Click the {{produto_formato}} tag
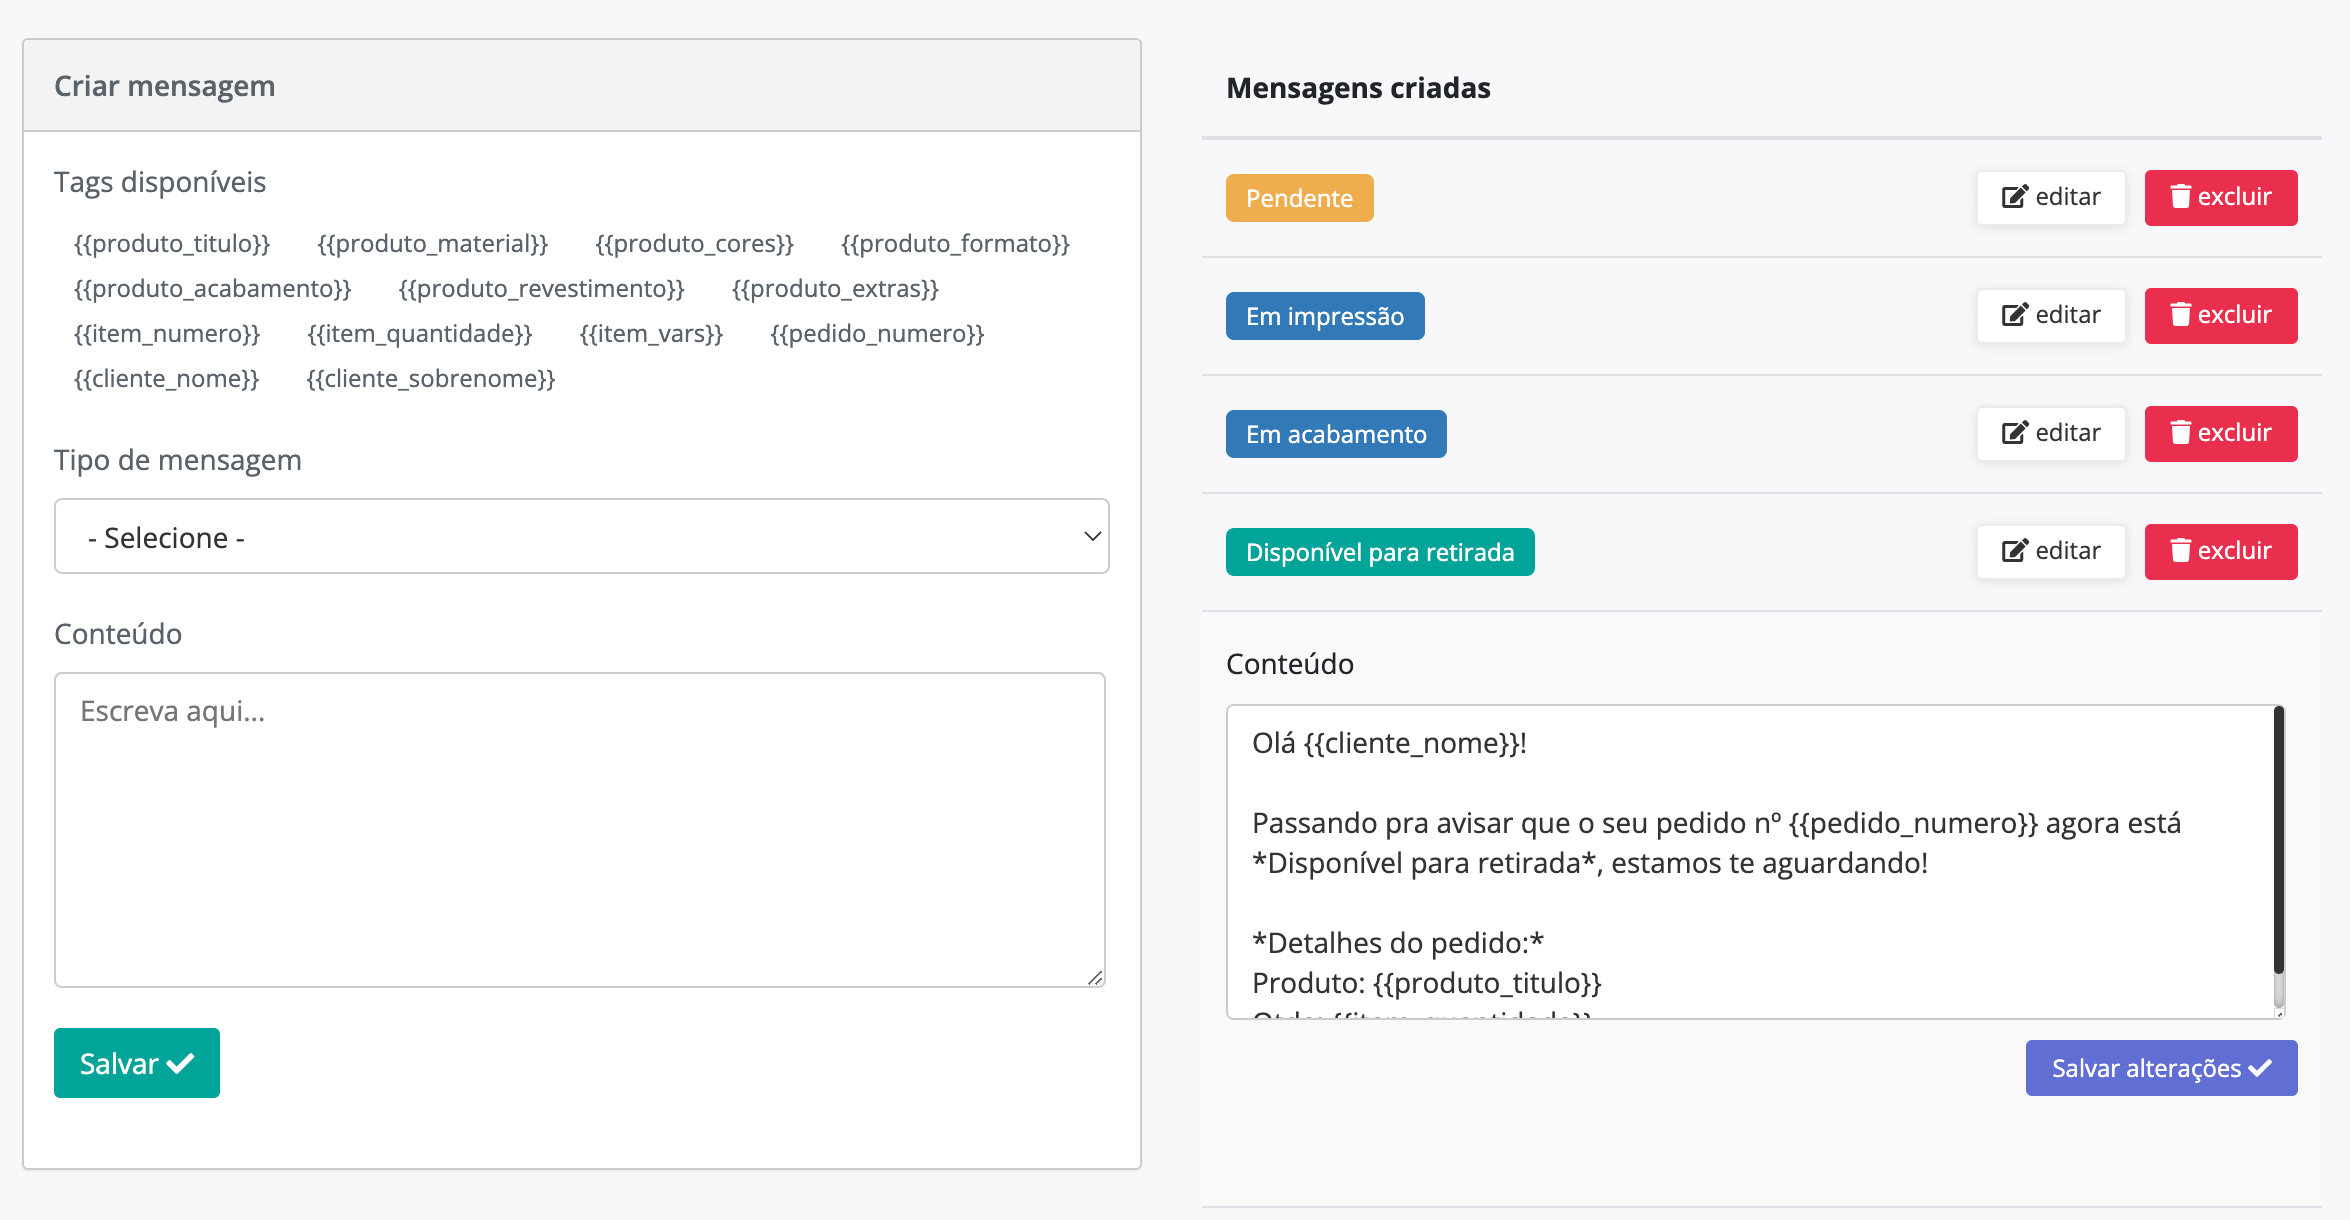Image resolution: width=2350 pixels, height=1220 pixels. point(955,244)
